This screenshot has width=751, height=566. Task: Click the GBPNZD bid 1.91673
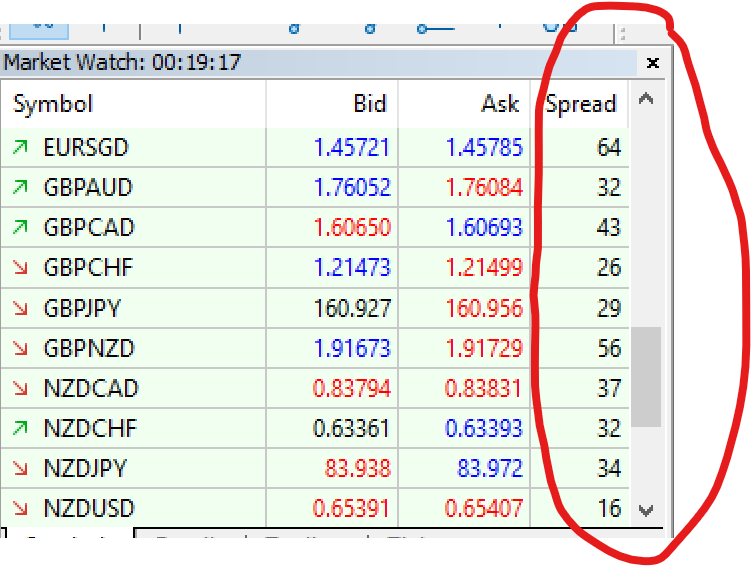(352, 349)
